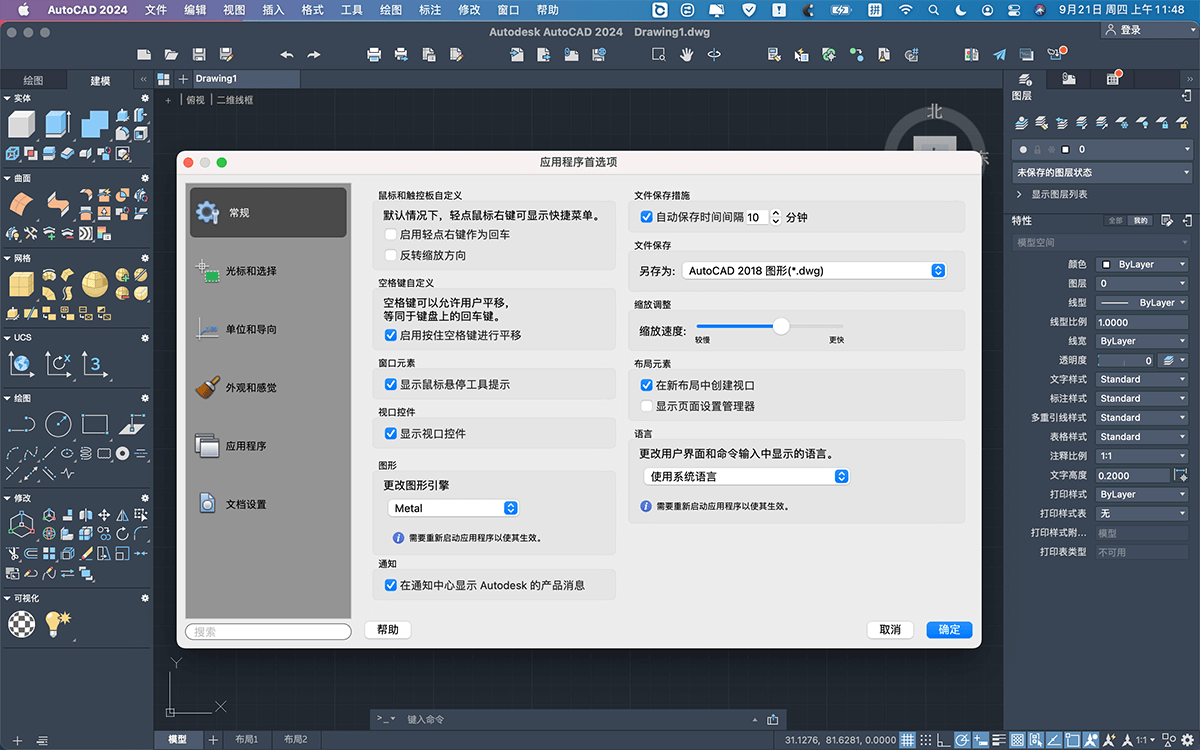1200x750 pixels.
Task: Select the Mesh Box tool in 网格 panel
Action: 21,284
